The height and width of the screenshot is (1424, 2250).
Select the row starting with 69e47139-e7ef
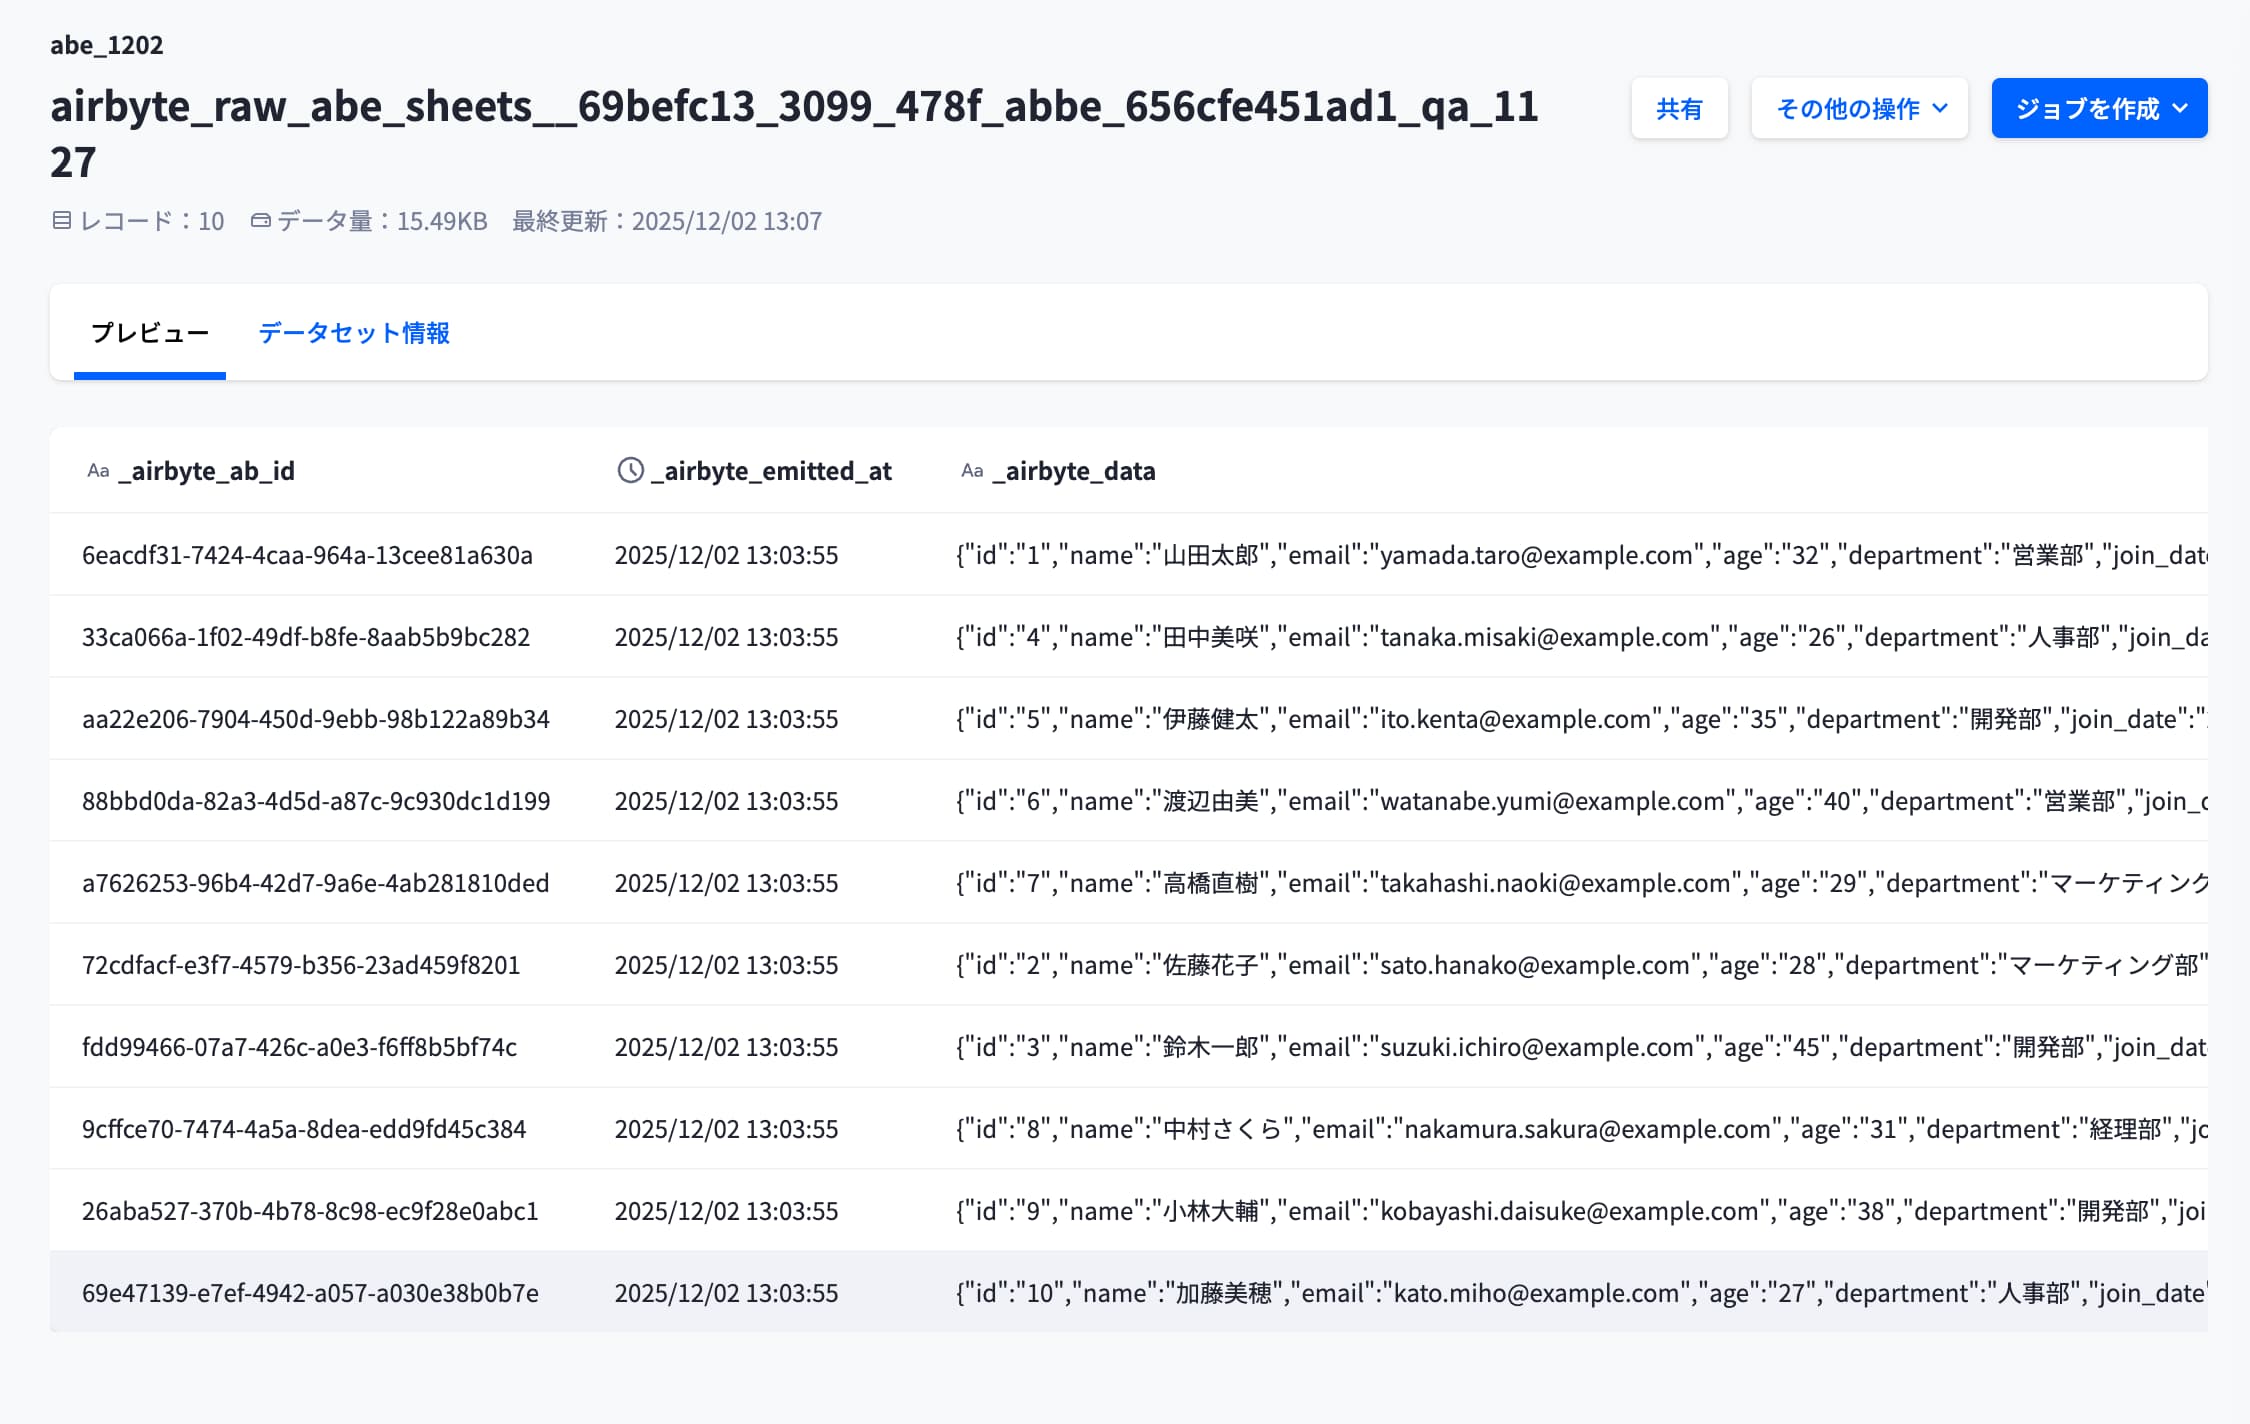click(x=1129, y=1293)
